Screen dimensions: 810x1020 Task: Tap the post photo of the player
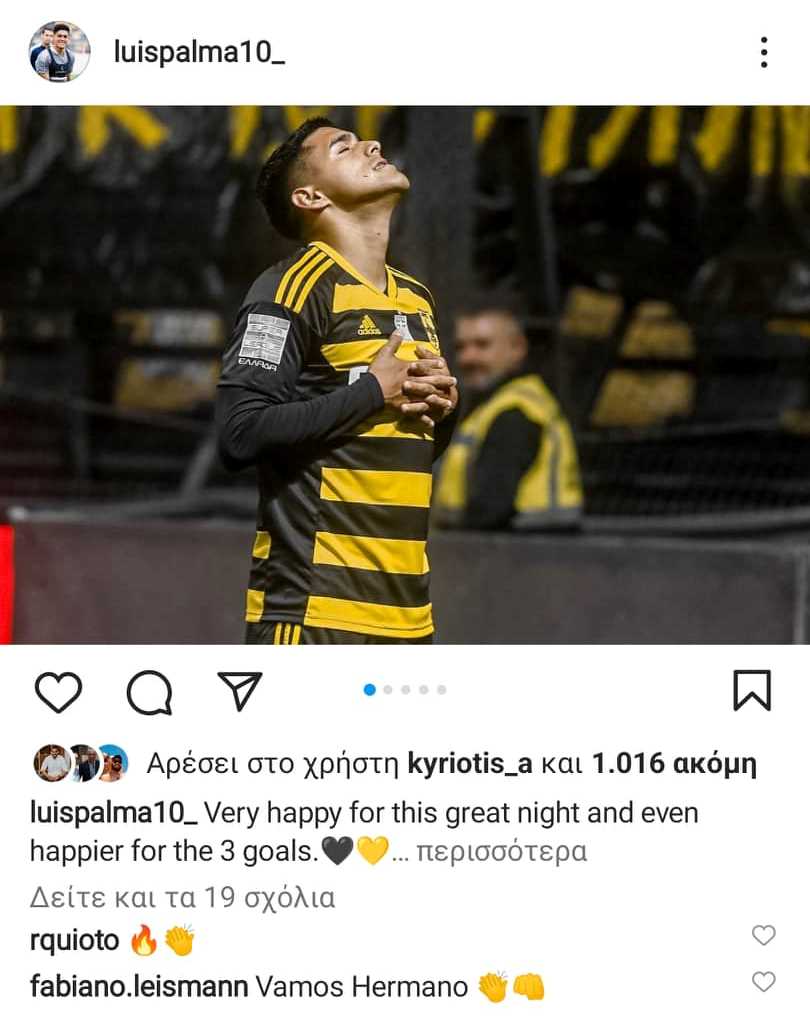point(405,375)
